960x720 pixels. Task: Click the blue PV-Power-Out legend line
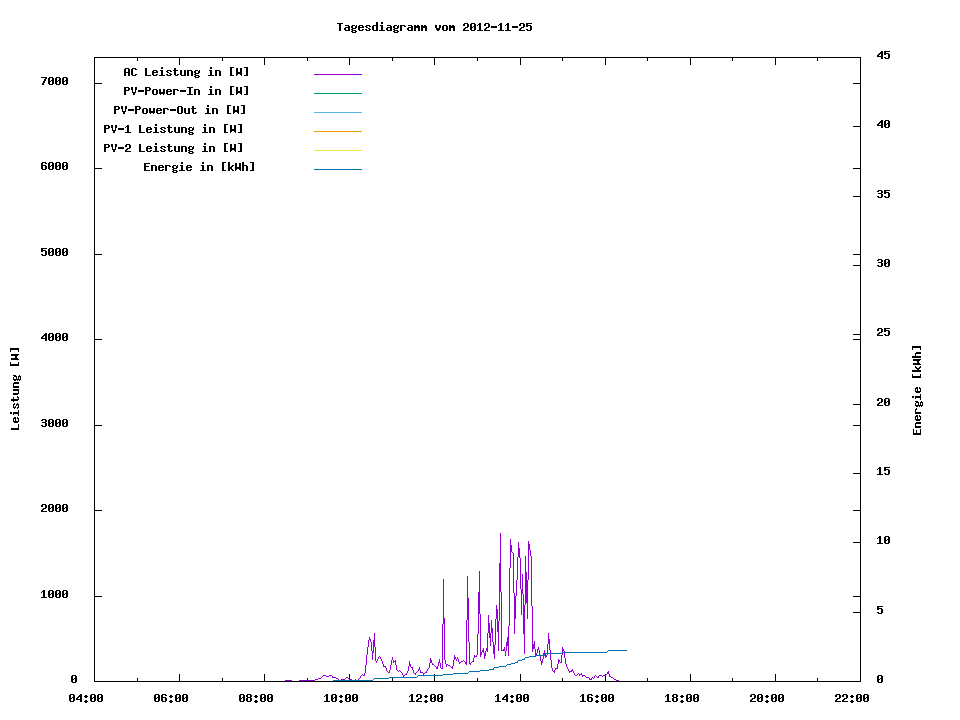pyautogui.click(x=337, y=112)
